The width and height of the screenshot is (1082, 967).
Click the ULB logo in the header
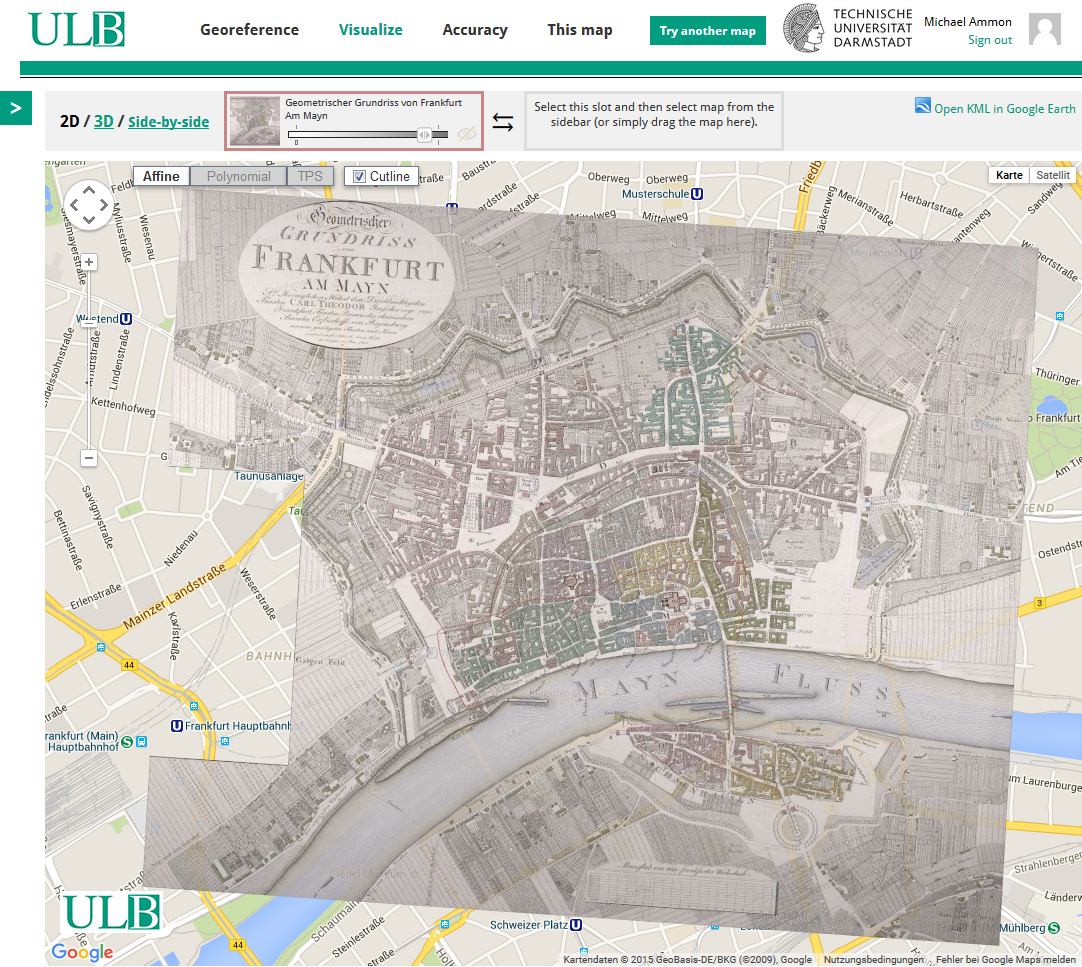(77, 30)
